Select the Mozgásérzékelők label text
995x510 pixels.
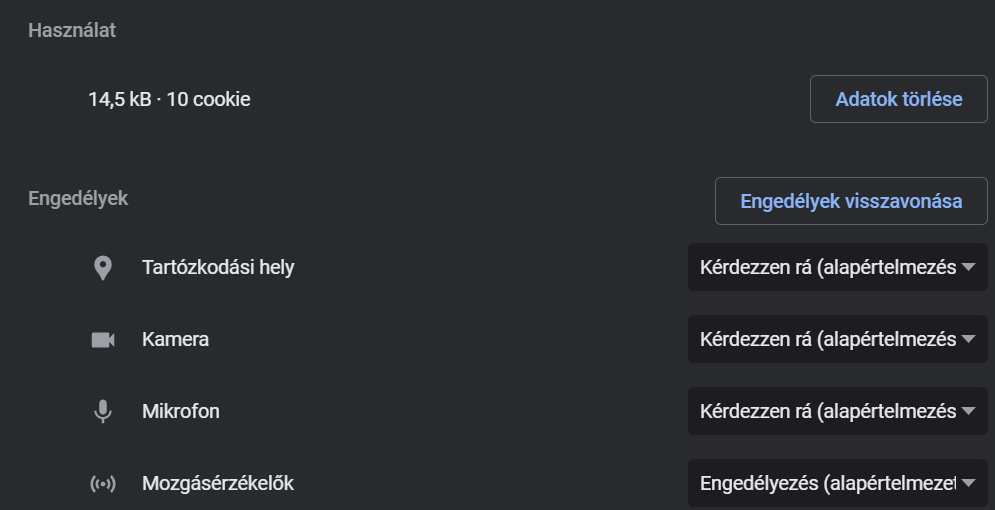(218, 483)
